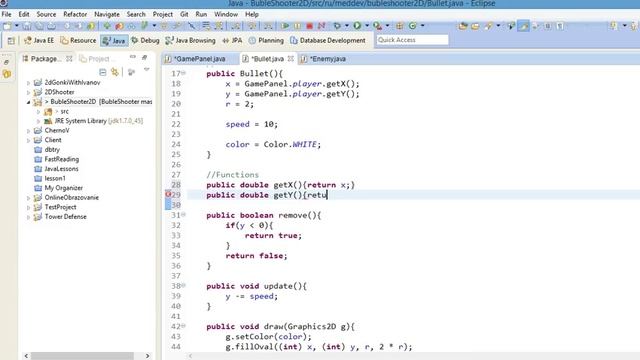Click the Disconnect icon next to Terminate
This screenshot has width=640, height=360.
point(322,26)
